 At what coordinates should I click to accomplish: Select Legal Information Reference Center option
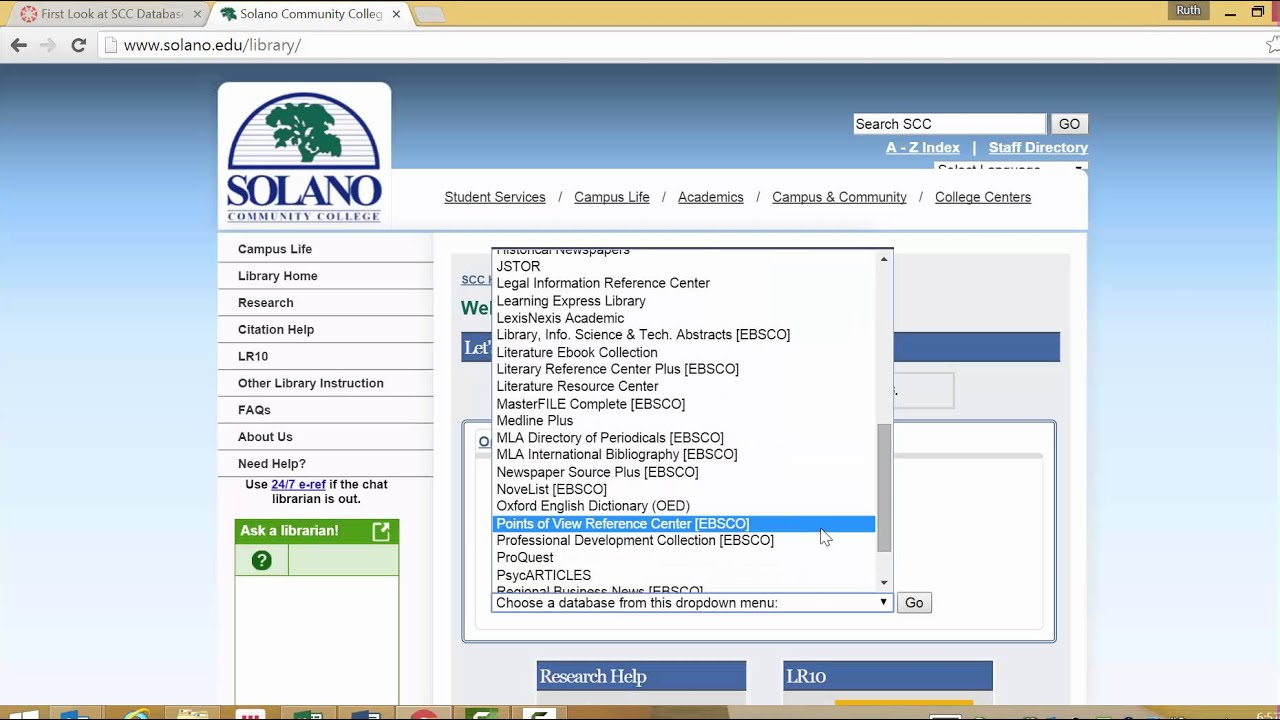pyautogui.click(x=684, y=284)
